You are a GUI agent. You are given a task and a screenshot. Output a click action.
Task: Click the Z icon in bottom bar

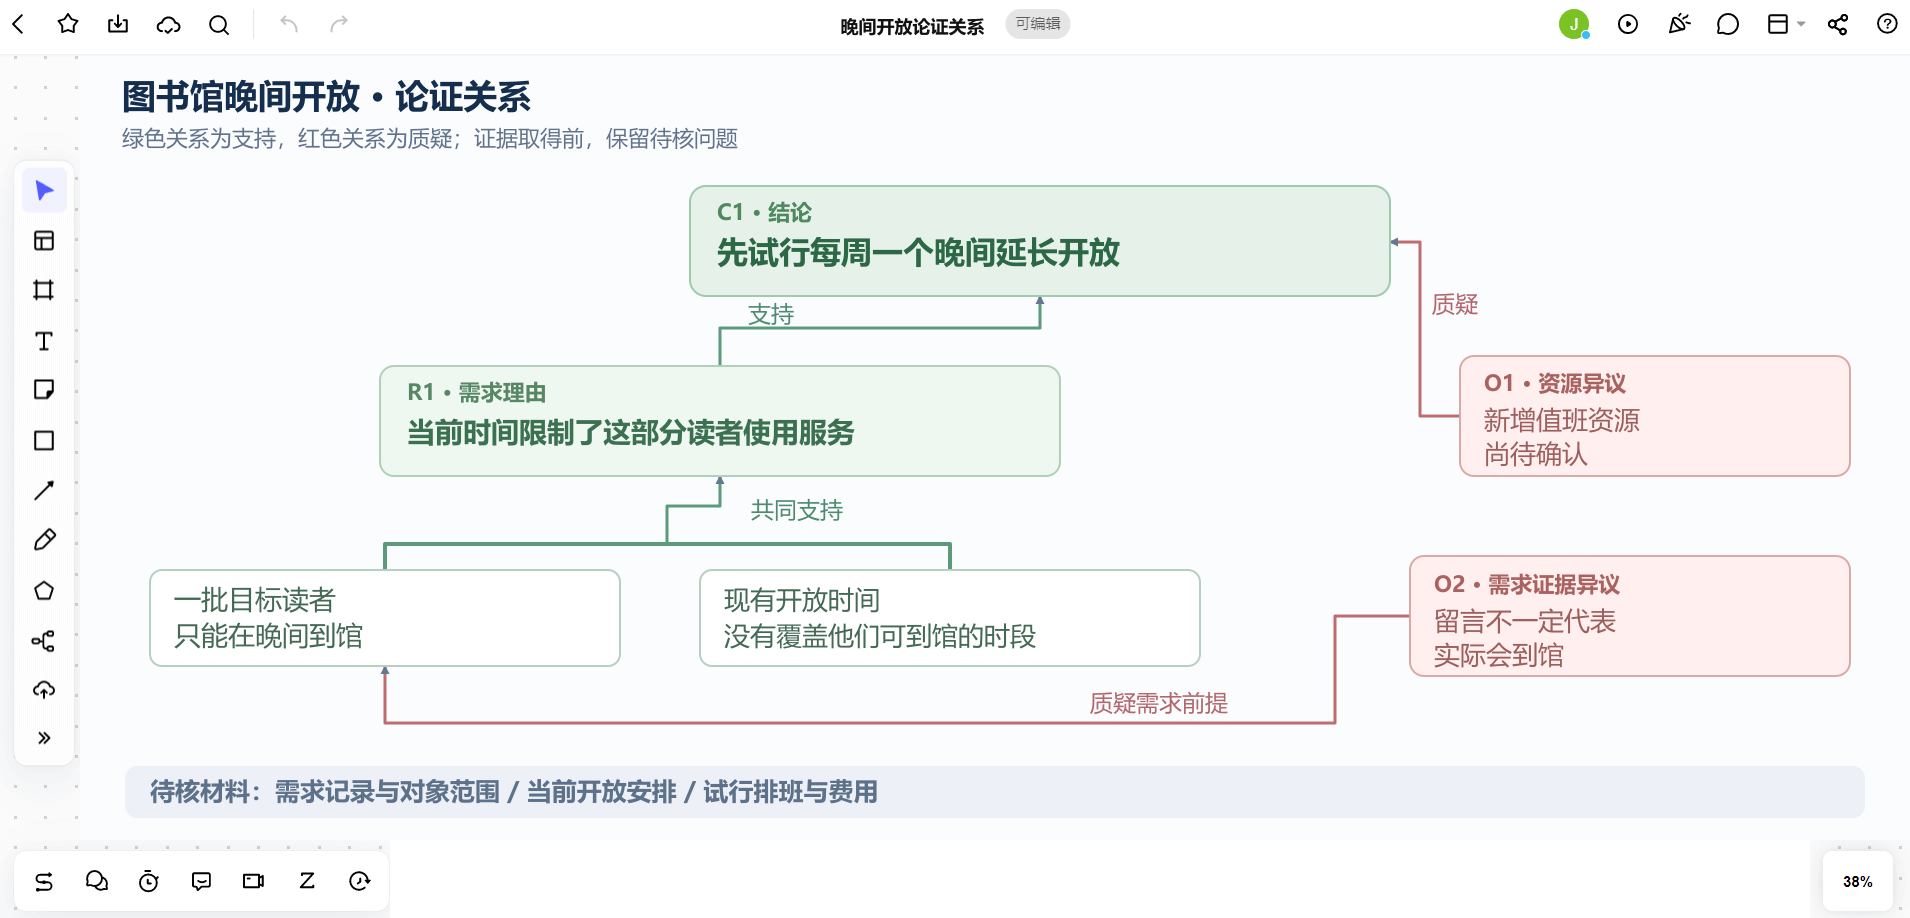click(x=307, y=881)
